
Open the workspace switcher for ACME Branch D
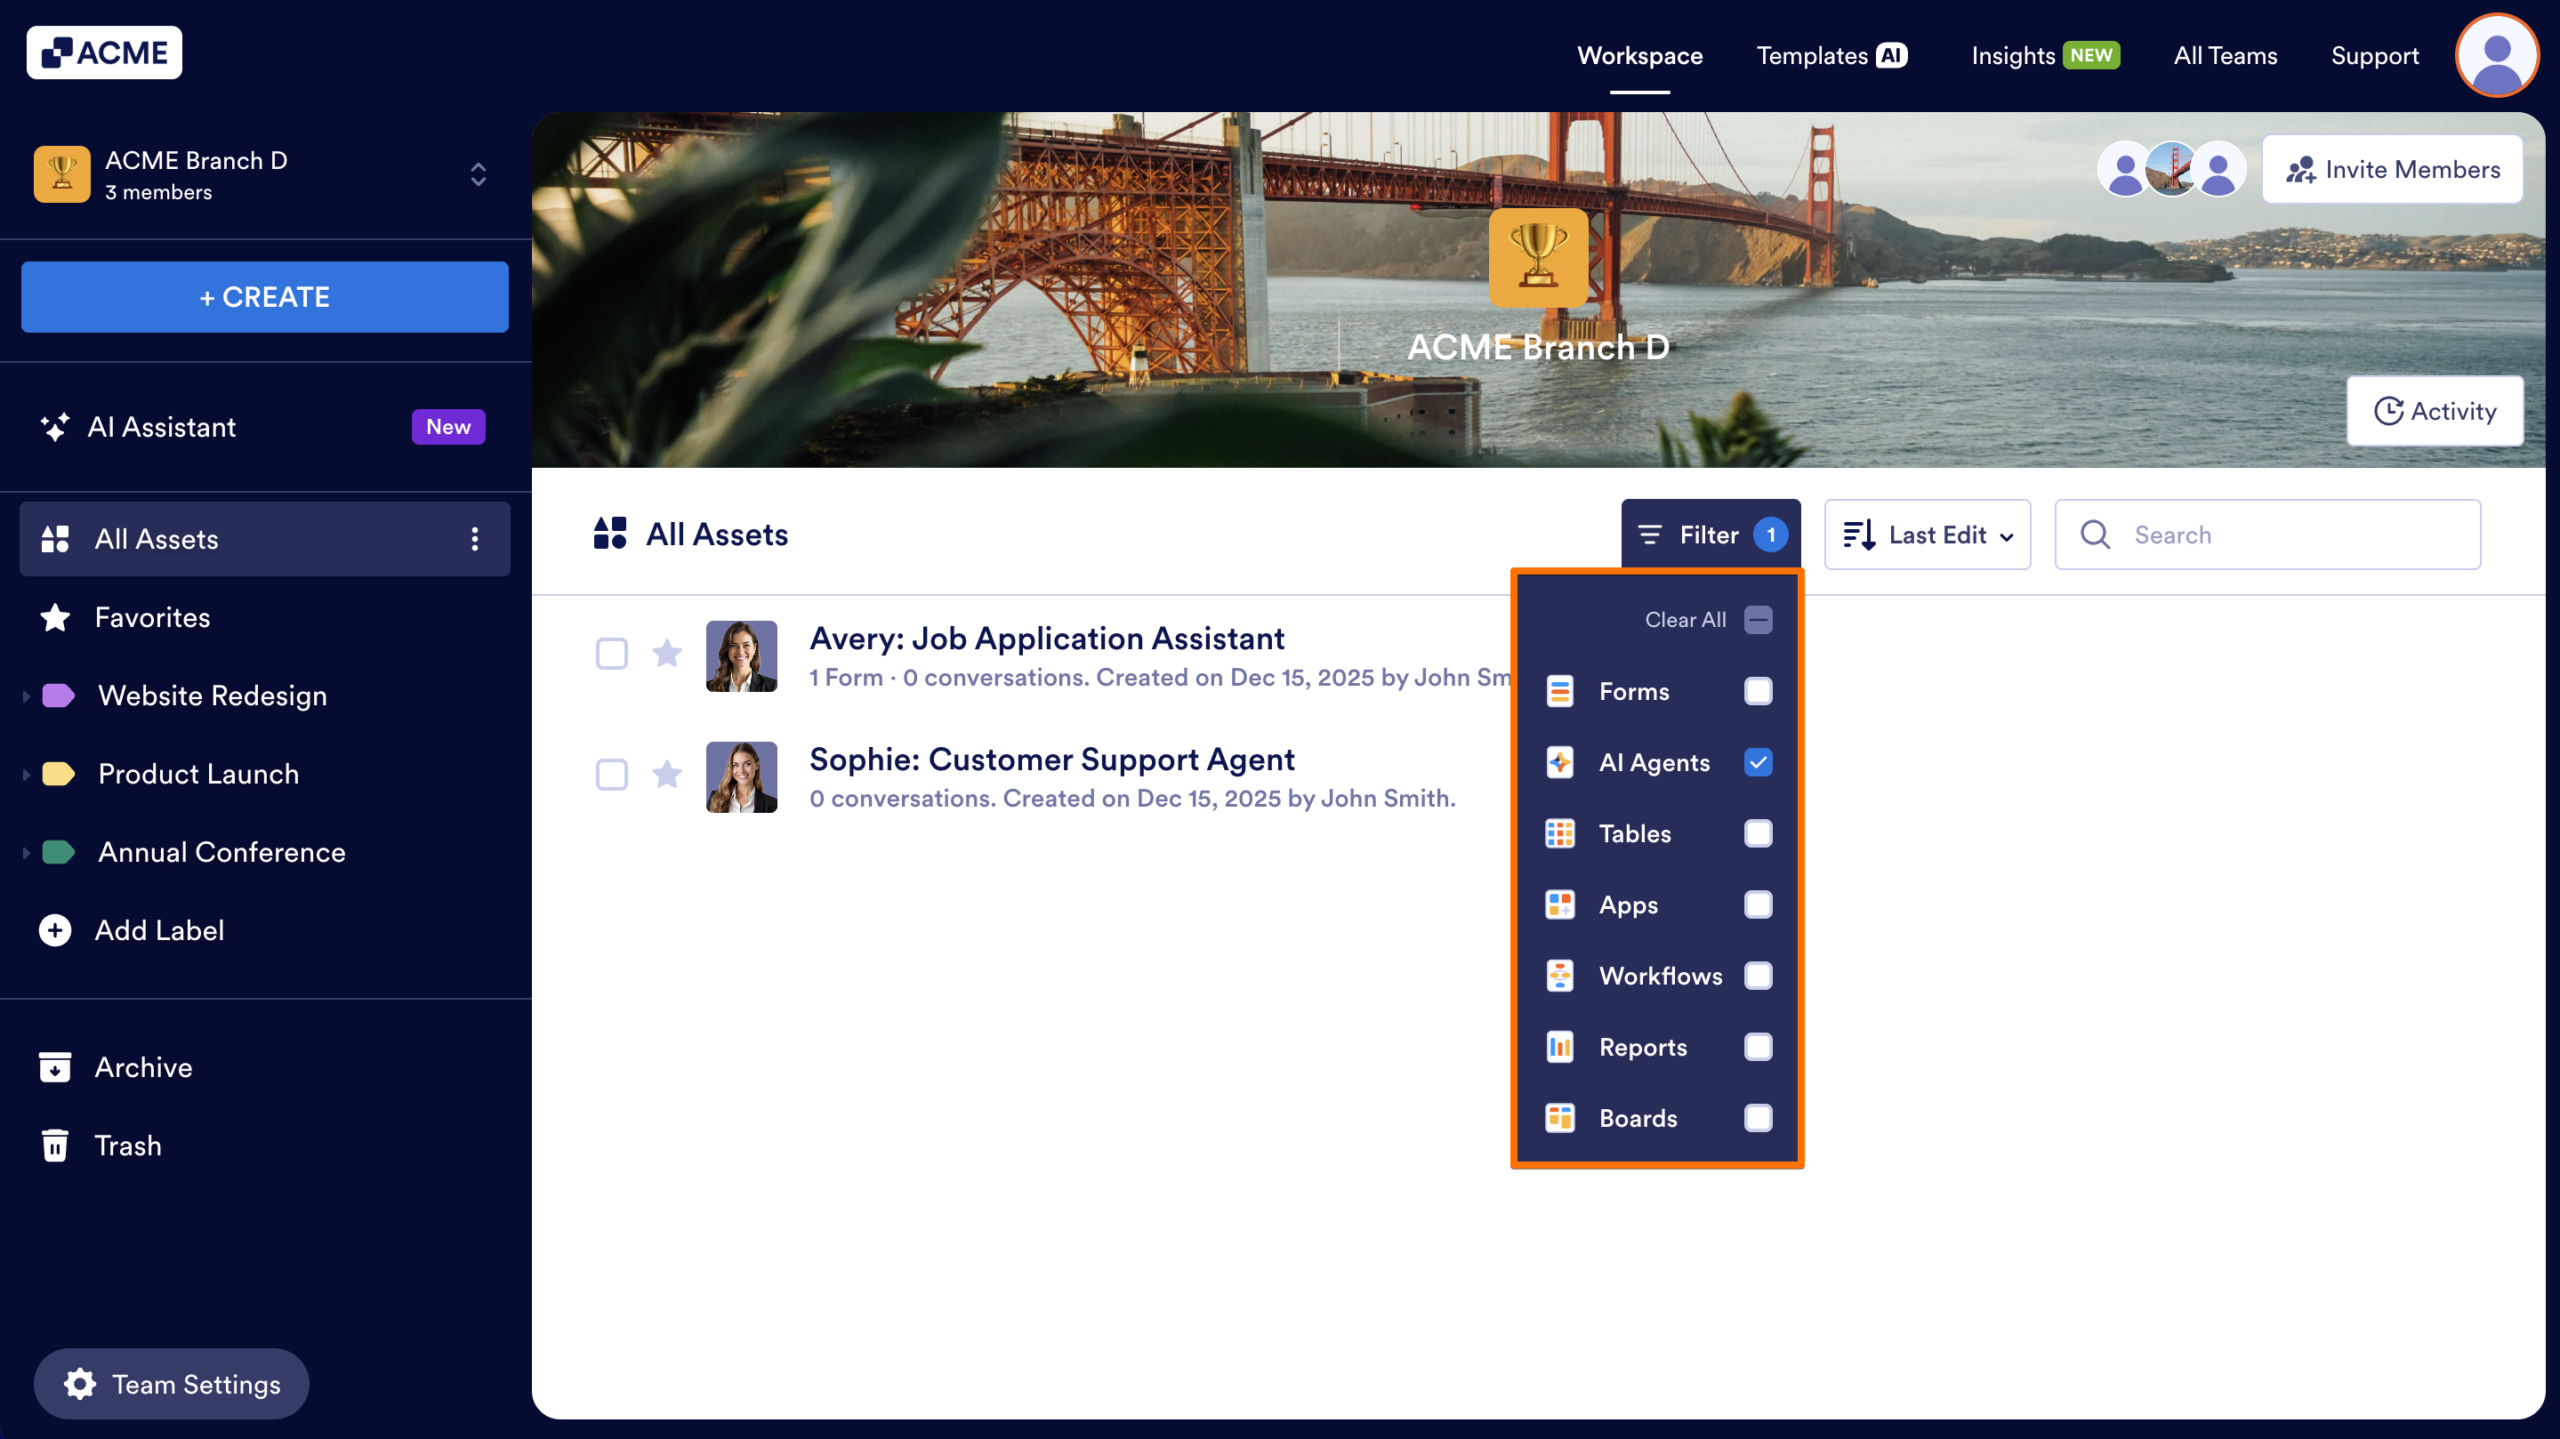pyautogui.click(x=478, y=175)
